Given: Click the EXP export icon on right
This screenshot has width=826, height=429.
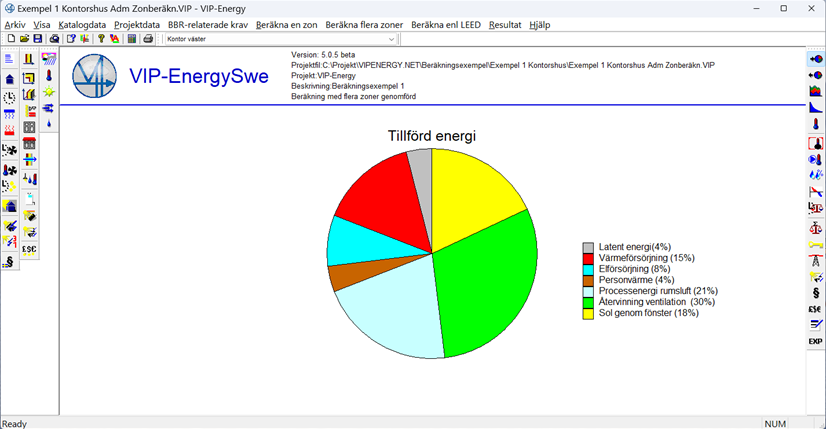Looking at the screenshot, I should coord(815,342).
